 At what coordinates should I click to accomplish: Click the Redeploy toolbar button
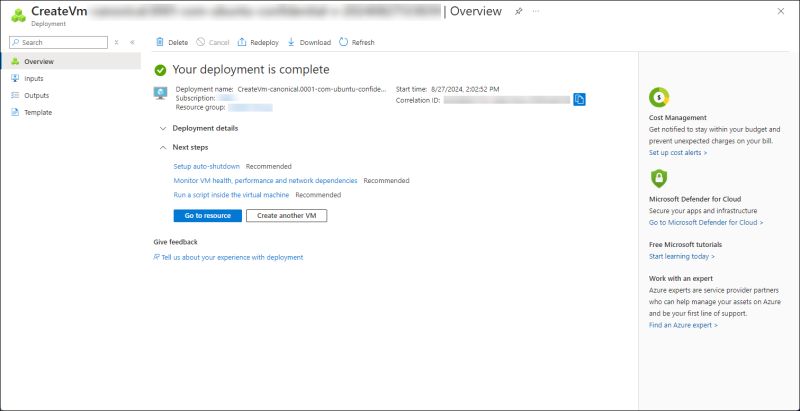(258, 42)
